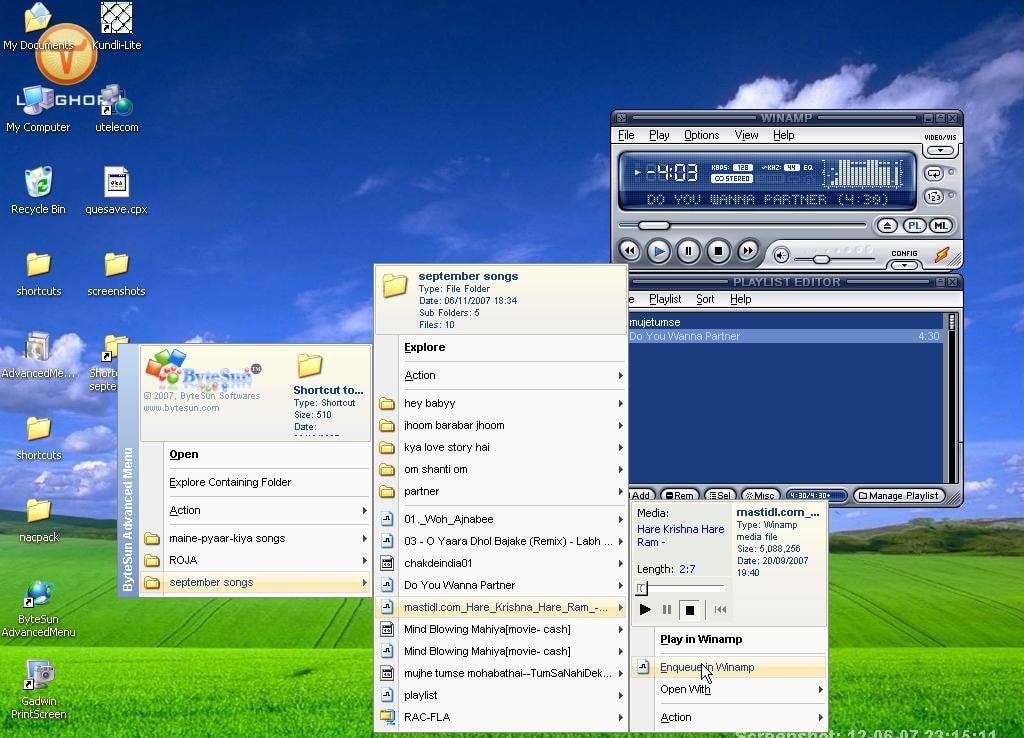Click the chakdeindia01 file icon
Viewport: 1024px width, 738px height.
387,563
